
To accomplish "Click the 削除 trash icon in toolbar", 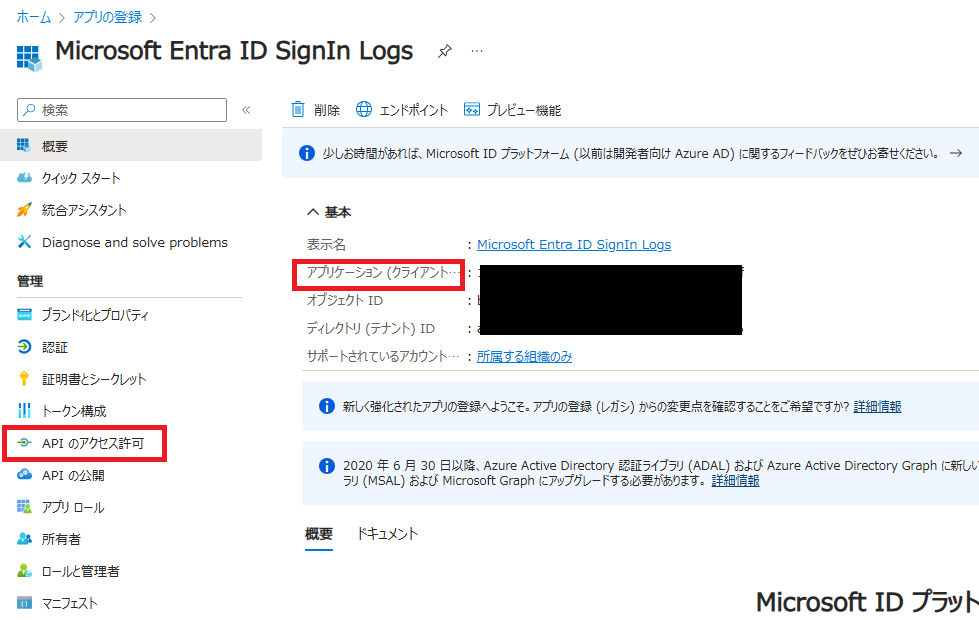I will click(x=298, y=110).
